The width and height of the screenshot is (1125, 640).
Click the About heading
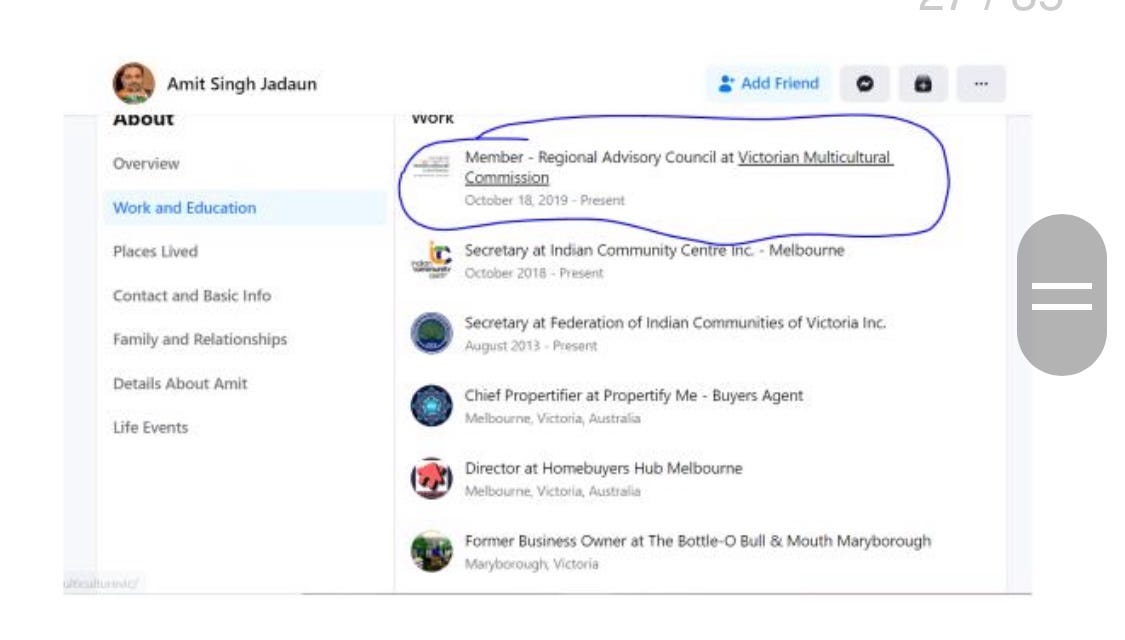pyautogui.click(x=143, y=119)
